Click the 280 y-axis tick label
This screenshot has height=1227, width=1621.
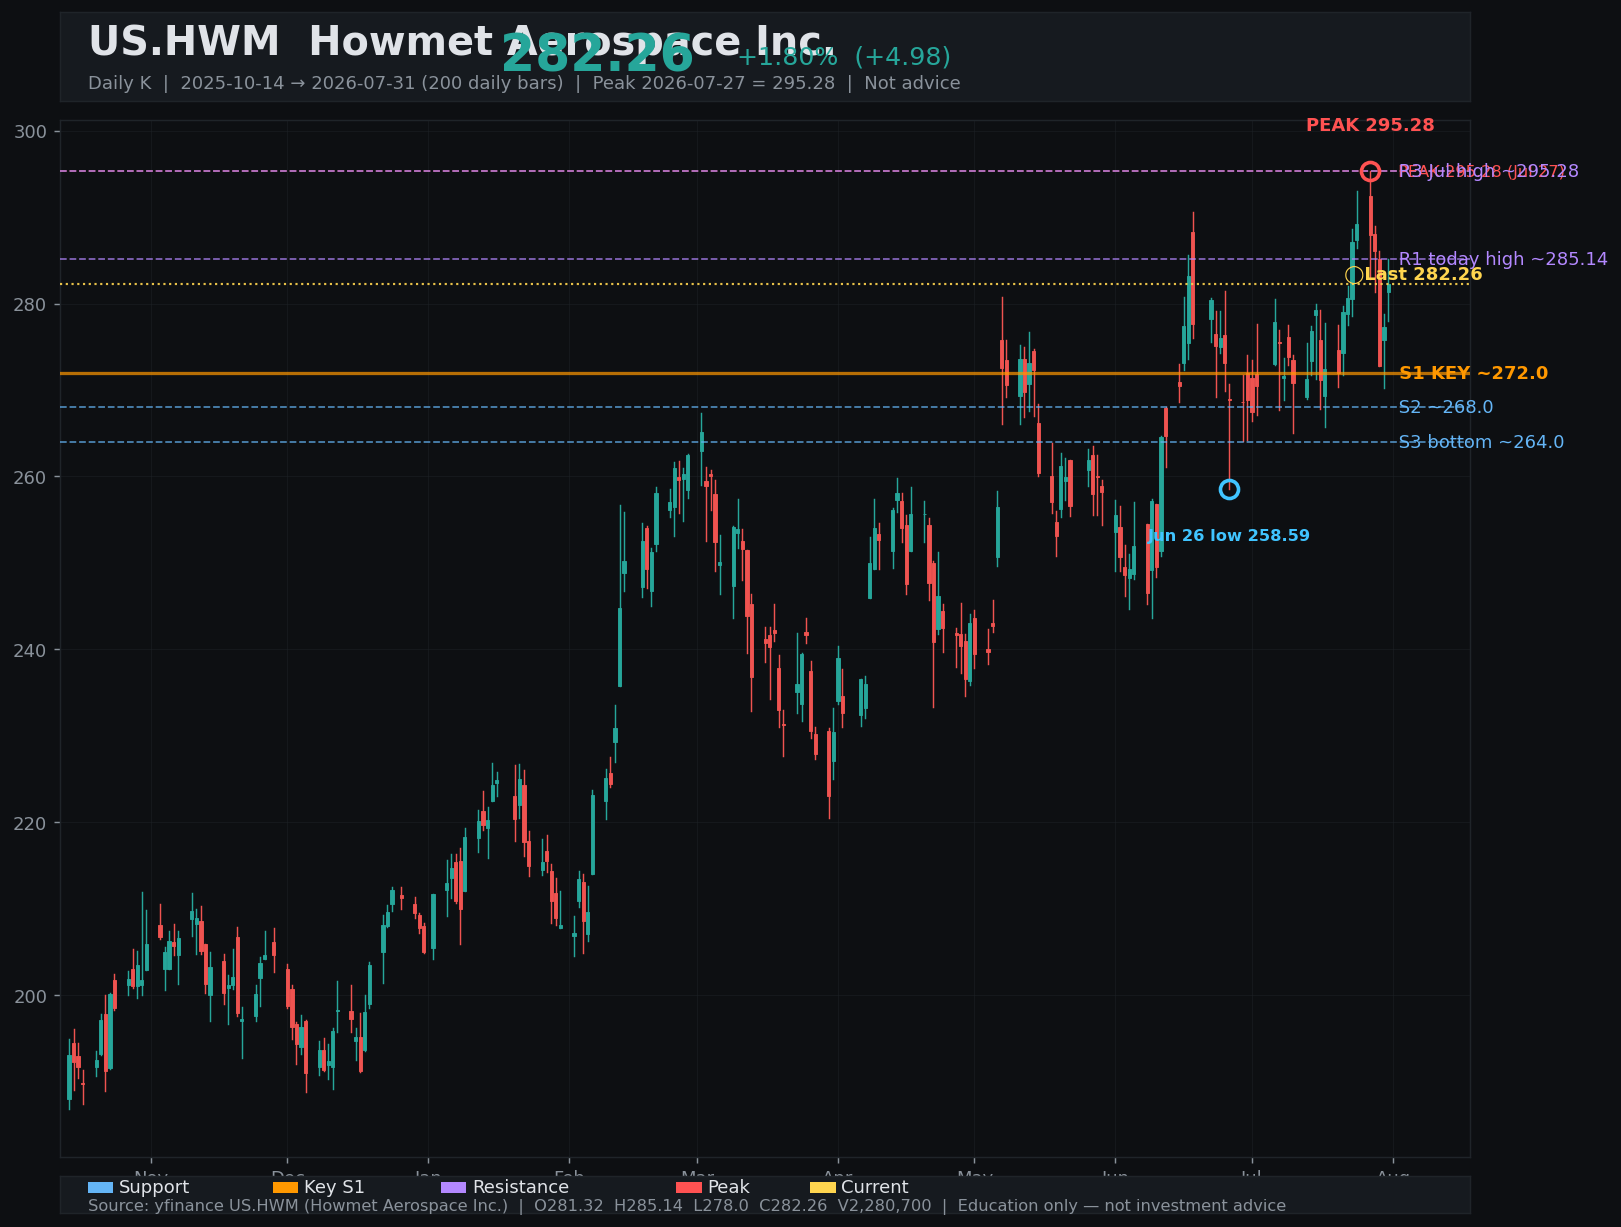tap(32, 304)
